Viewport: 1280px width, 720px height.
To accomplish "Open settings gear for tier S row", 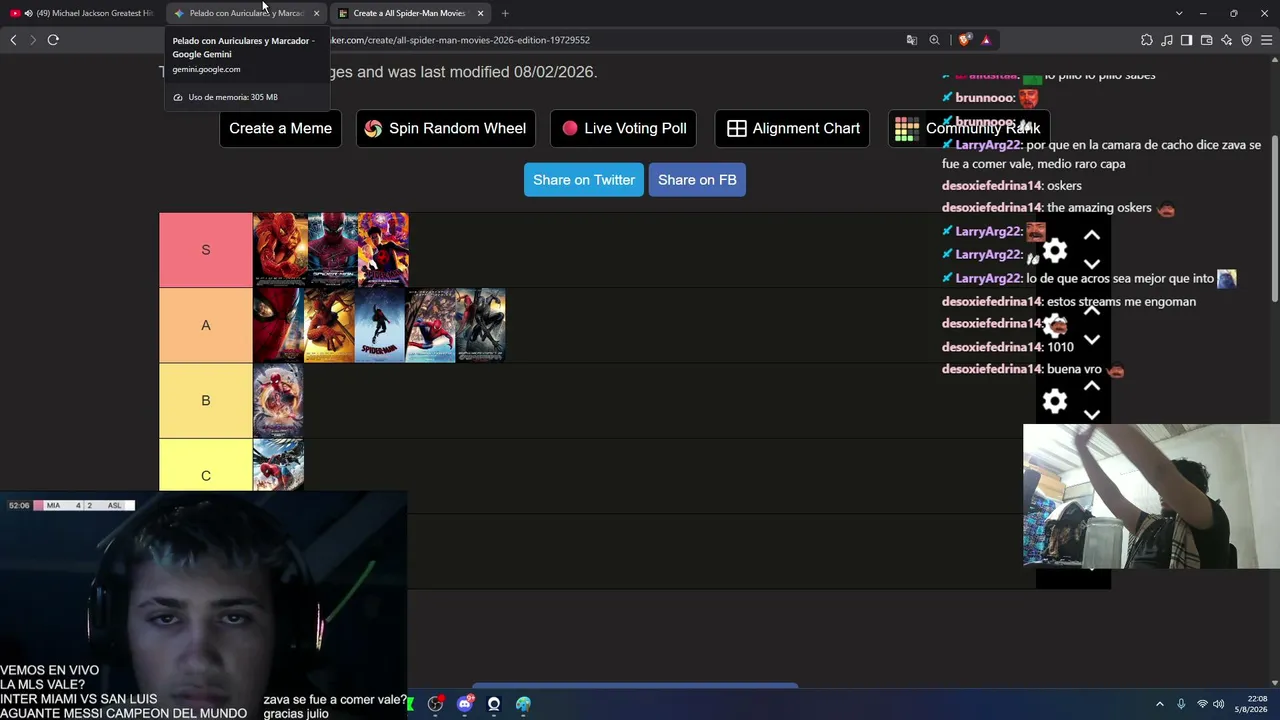I will [1055, 250].
